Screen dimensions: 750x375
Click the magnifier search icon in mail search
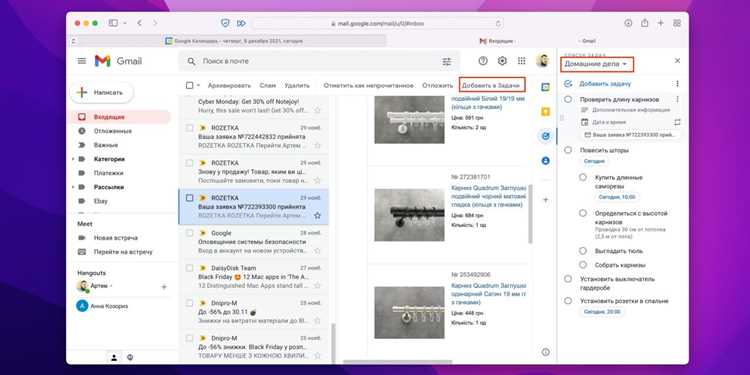point(191,61)
